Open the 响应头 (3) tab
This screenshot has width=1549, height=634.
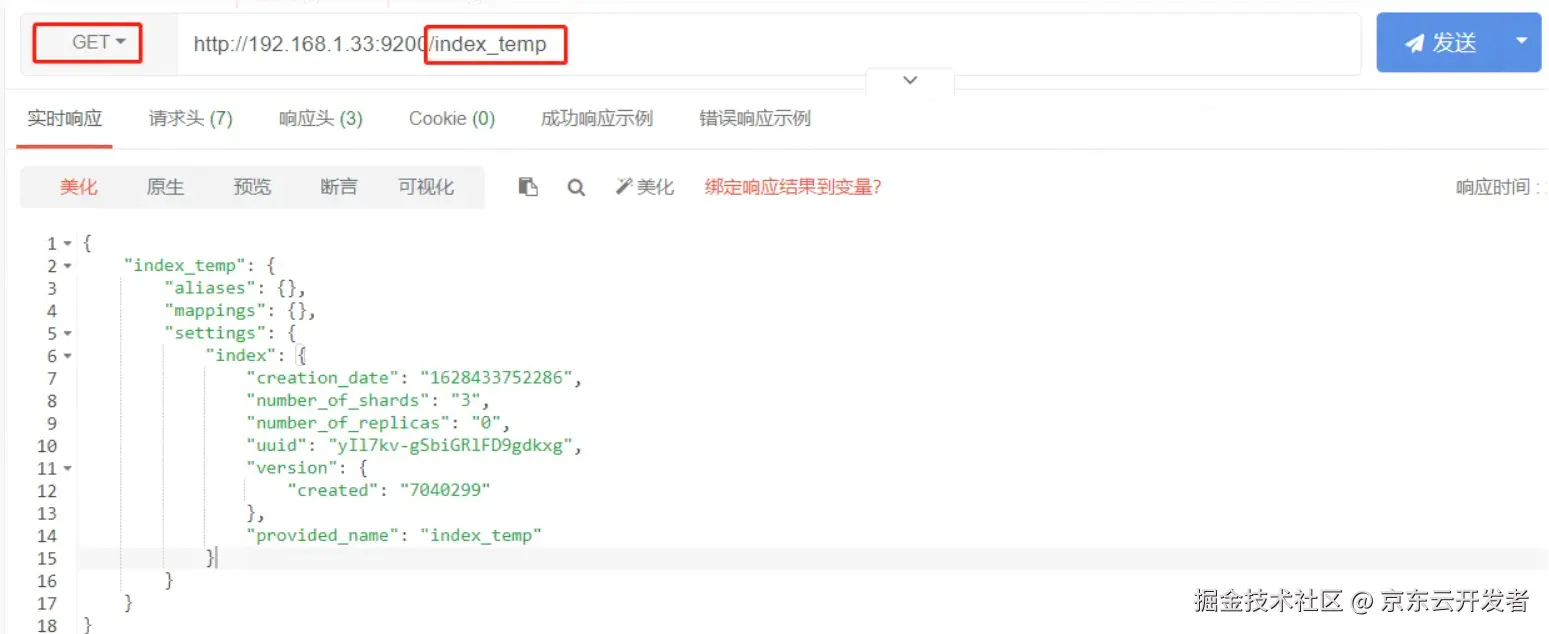(320, 119)
